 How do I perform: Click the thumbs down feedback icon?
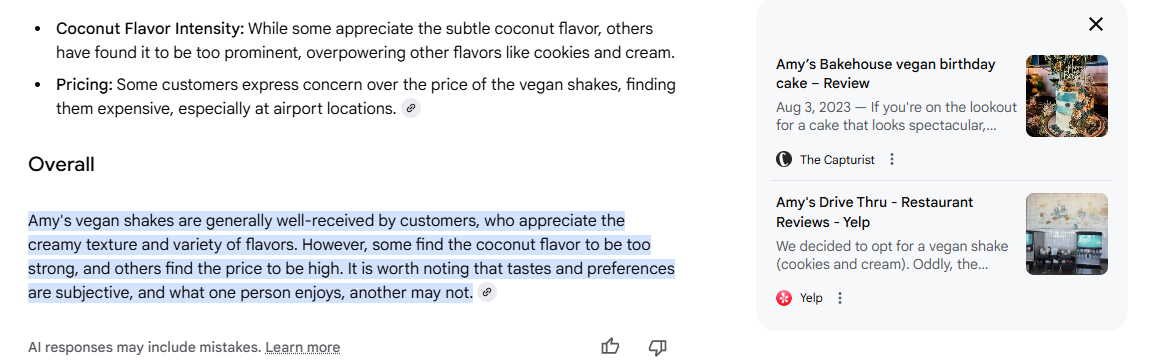pyautogui.click(x=657, y=347)
